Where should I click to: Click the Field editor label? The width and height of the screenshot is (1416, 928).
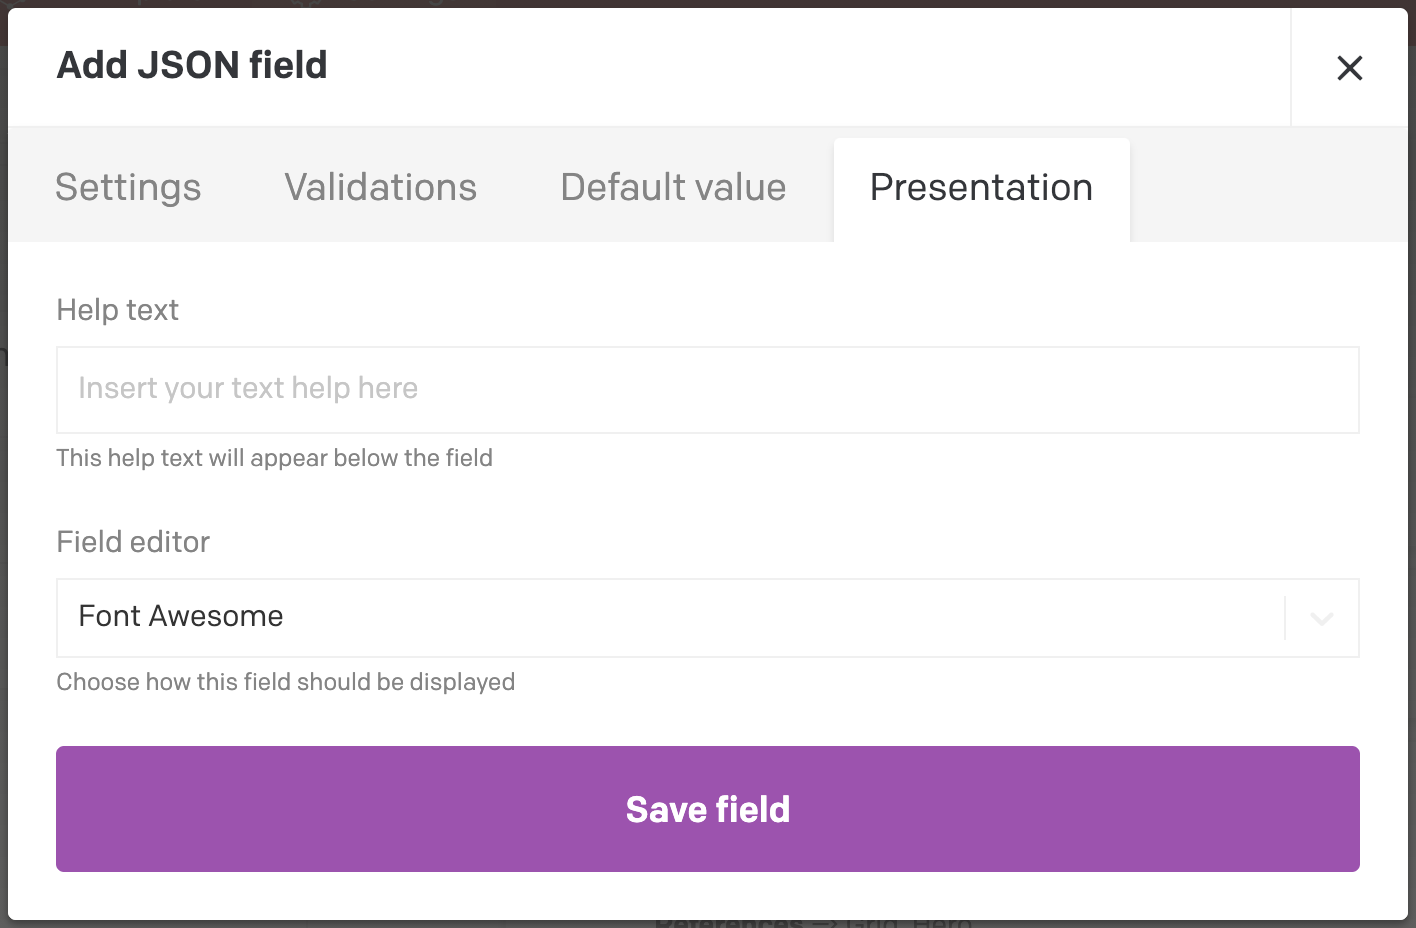pyautogui.click(x=133, y=542)
